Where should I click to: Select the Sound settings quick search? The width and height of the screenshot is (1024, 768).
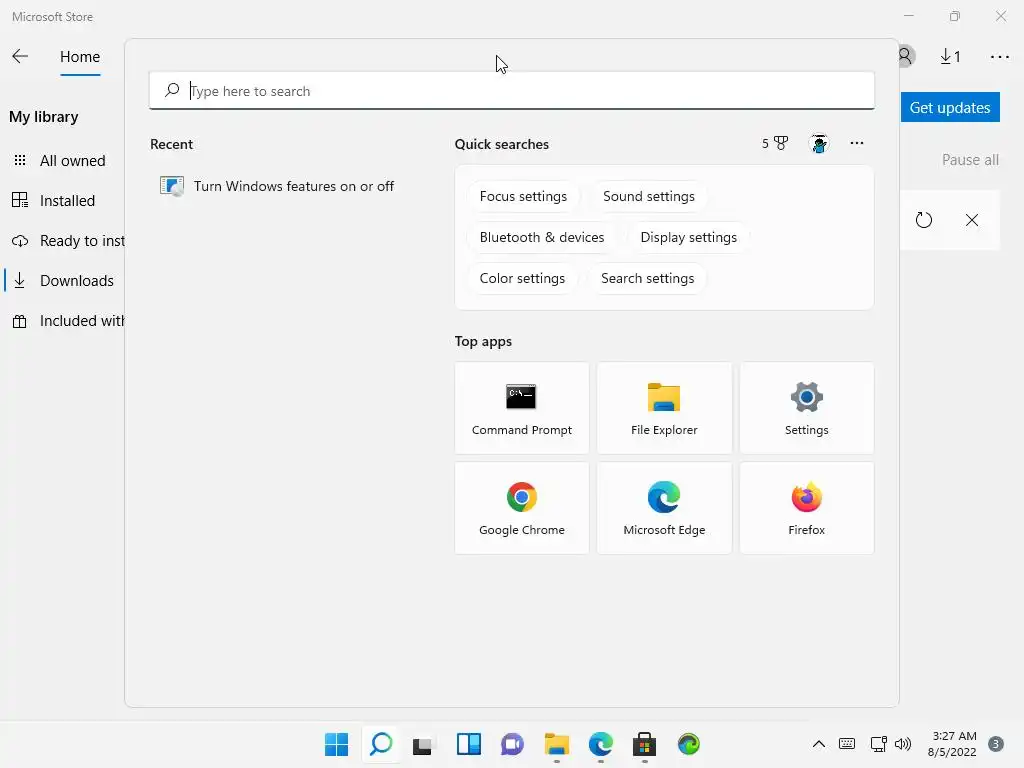pyautogui.click(x=648, y=197)
